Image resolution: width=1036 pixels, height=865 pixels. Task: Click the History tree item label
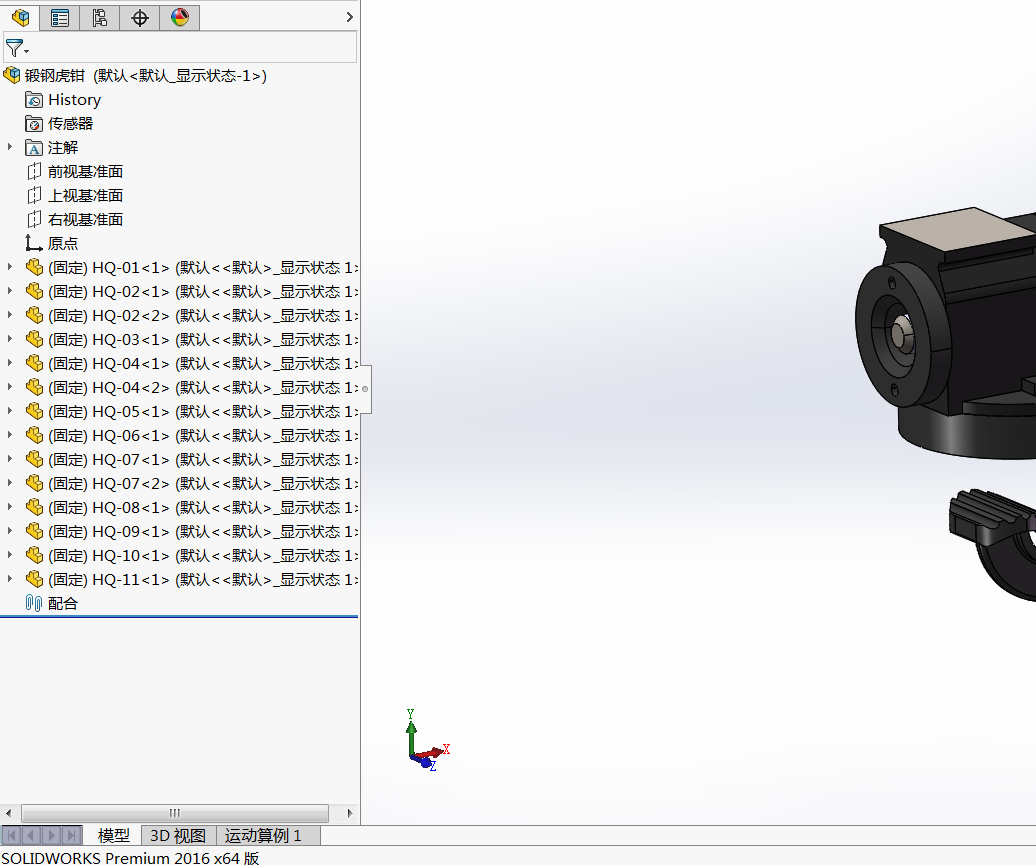75,100
